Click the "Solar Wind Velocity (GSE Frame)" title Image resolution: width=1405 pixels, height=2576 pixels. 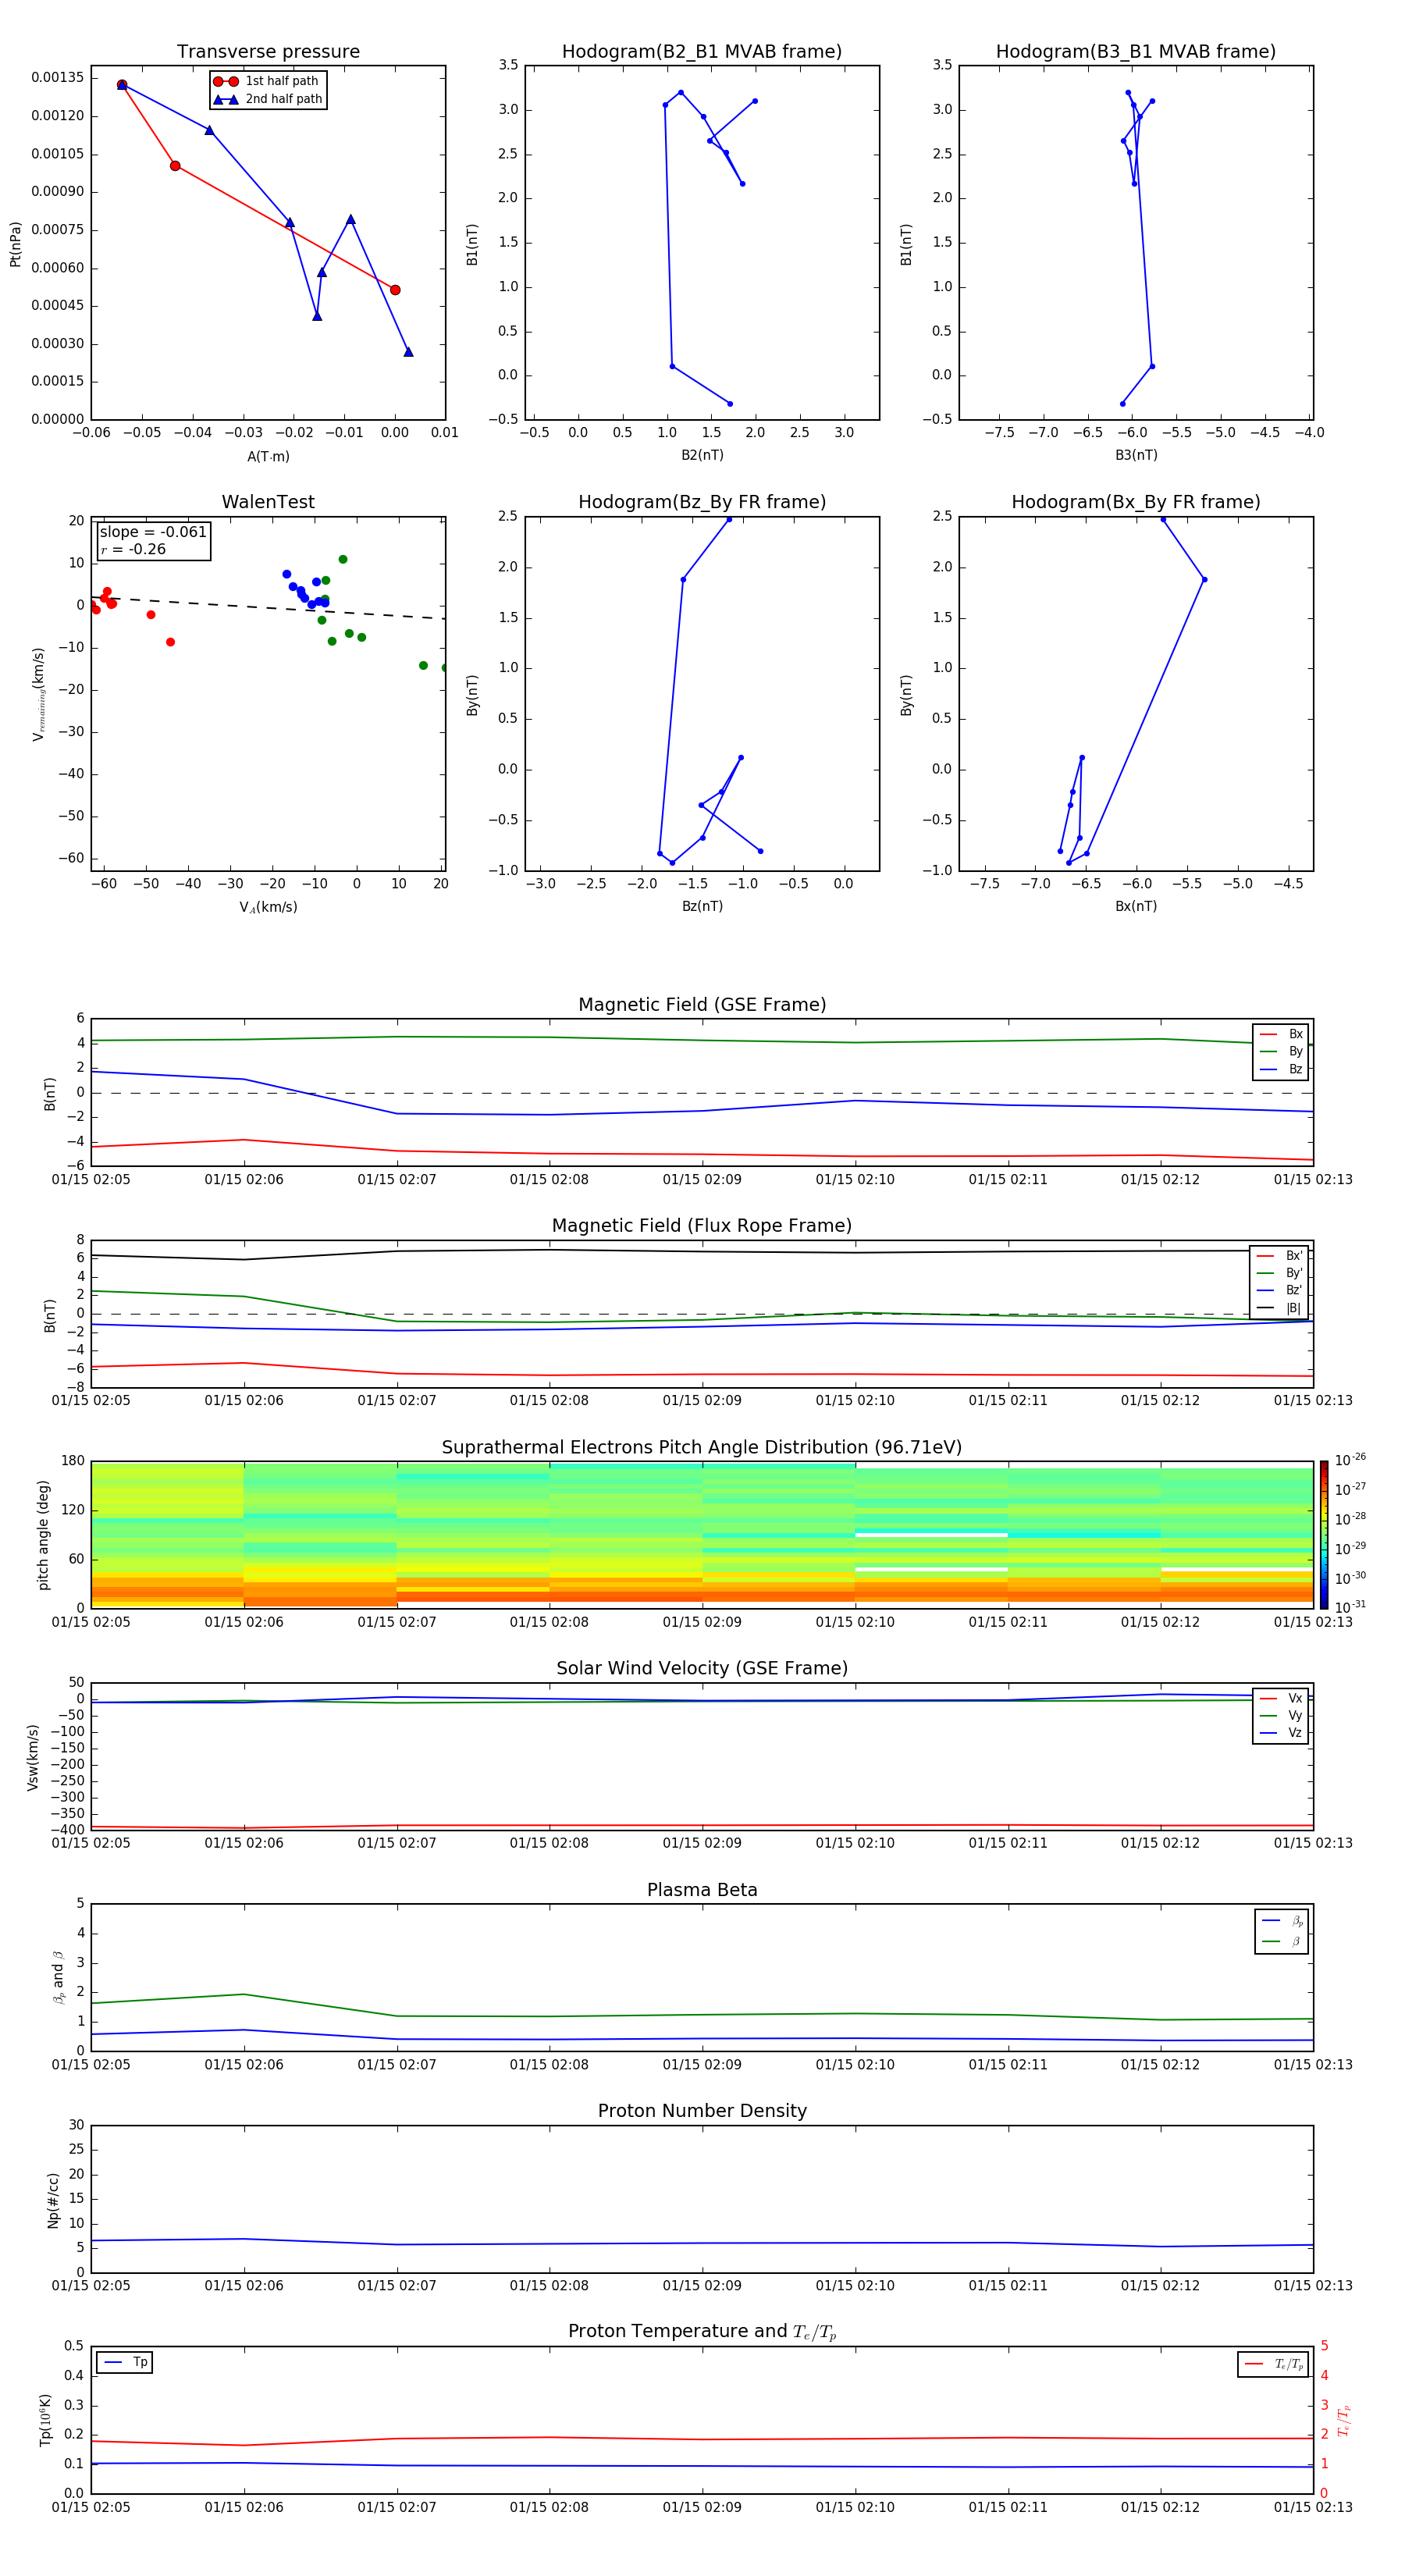pos(702,1668)
